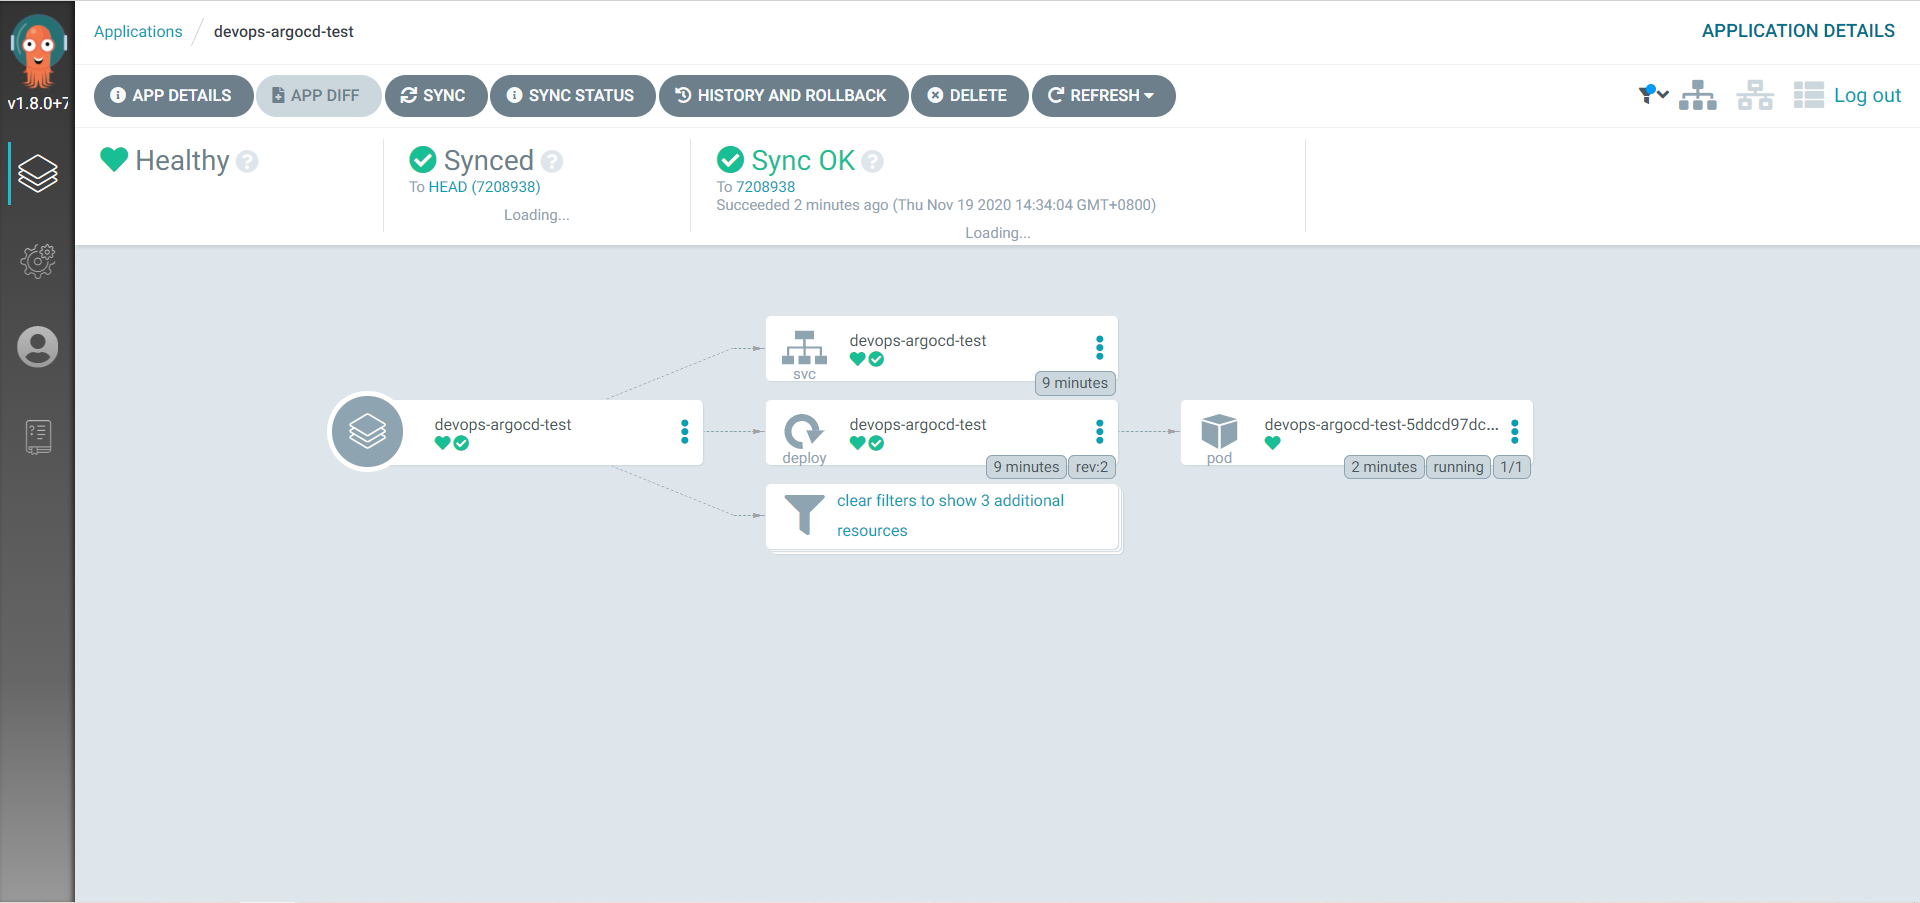This screenshot has width=1920, height=903.
Task: Open kebab menu of svc node
Action: click(x=1099, y=348)
